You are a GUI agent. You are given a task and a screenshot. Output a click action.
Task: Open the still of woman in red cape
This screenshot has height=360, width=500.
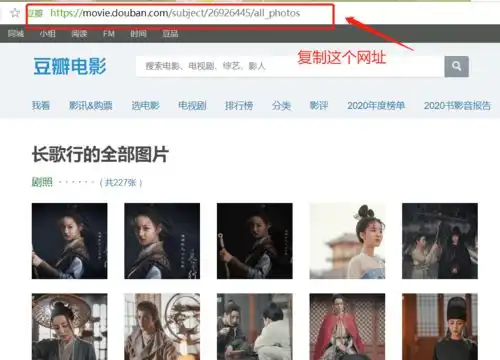coord(347,327)
